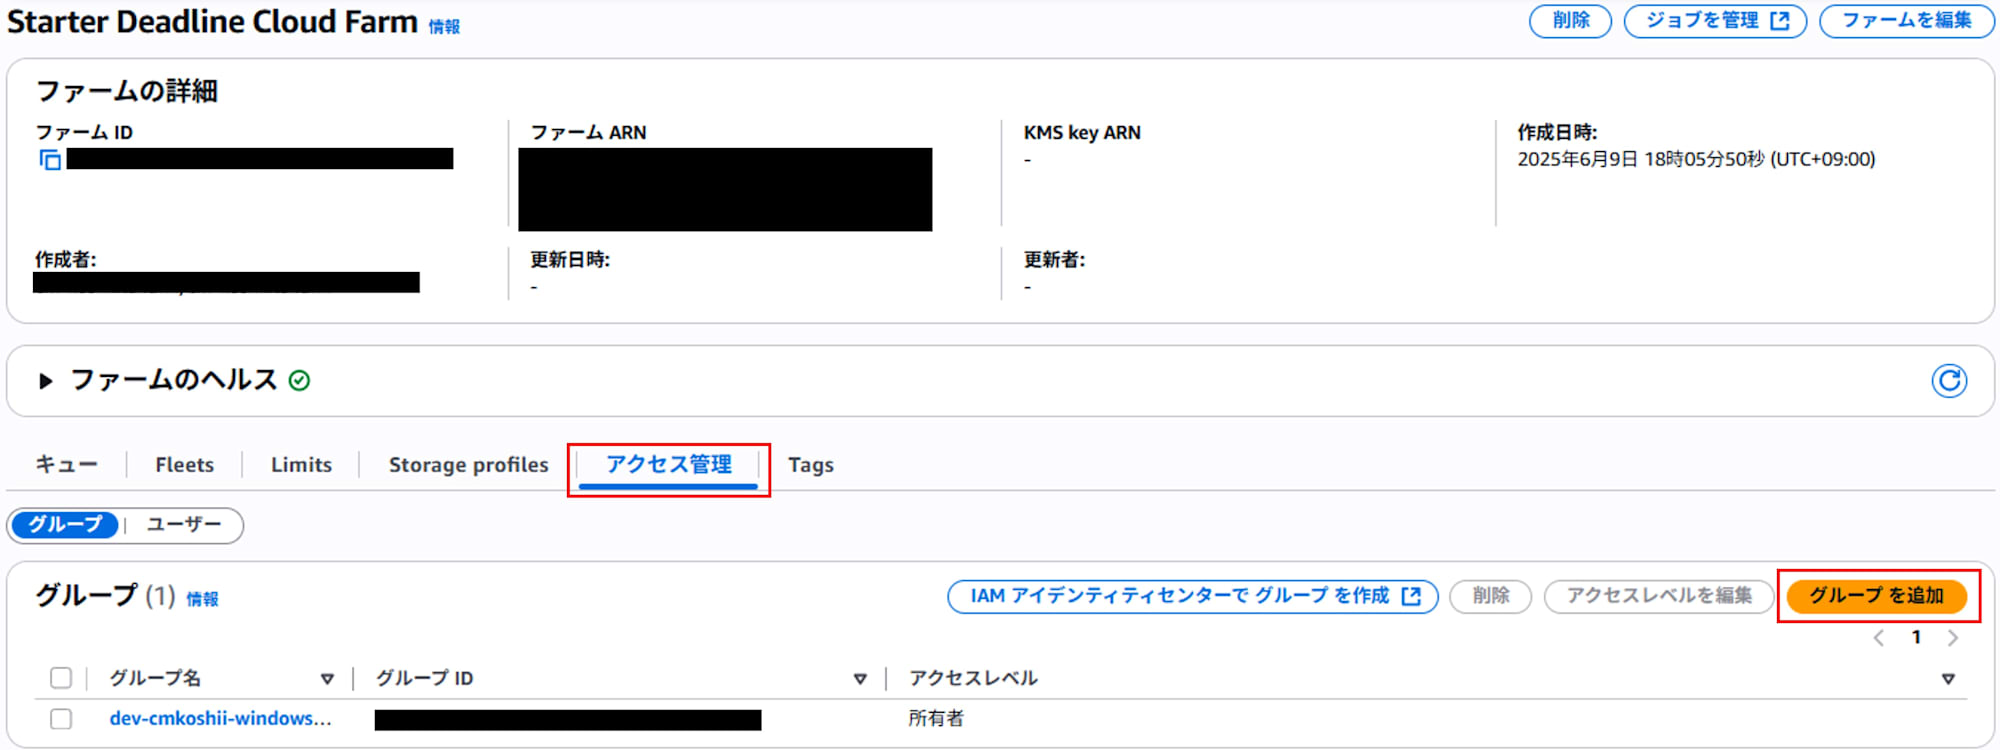
Task: Open the Limits tab
Action: coord(301,465)
